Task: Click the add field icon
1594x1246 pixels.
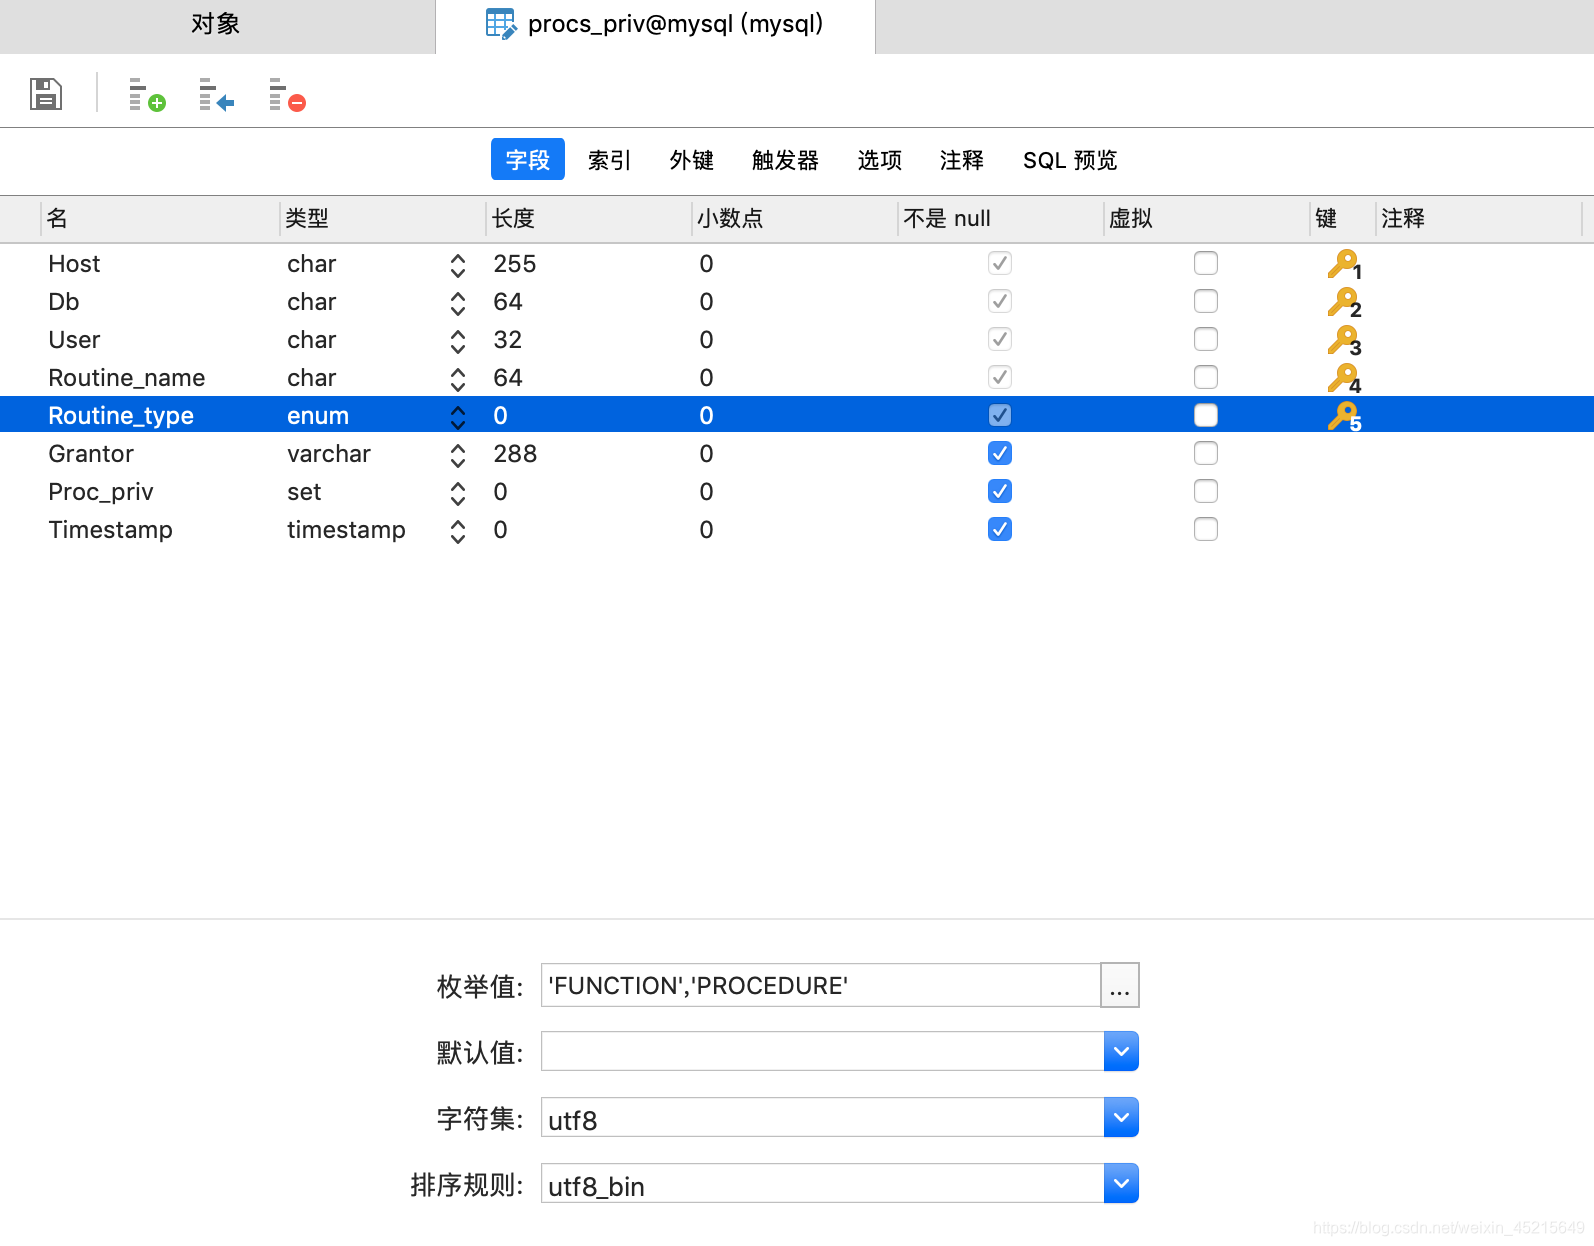Action: click(147, 95)
